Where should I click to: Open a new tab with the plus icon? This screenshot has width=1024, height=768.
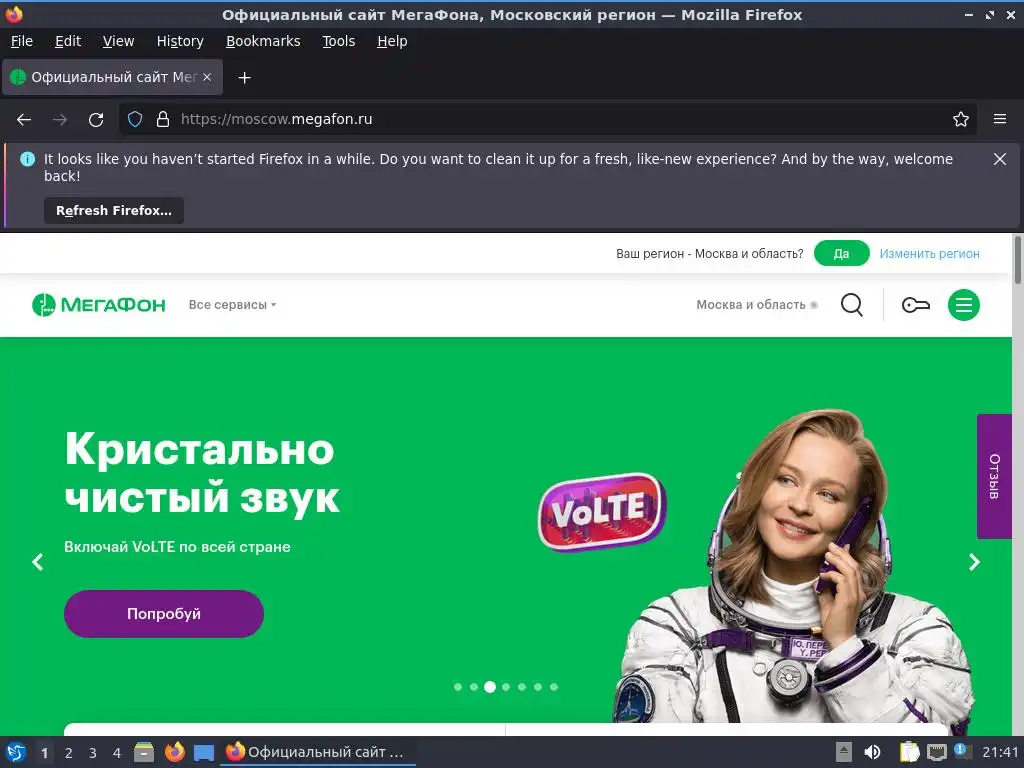pyautogui.click(x=244, y=78)
